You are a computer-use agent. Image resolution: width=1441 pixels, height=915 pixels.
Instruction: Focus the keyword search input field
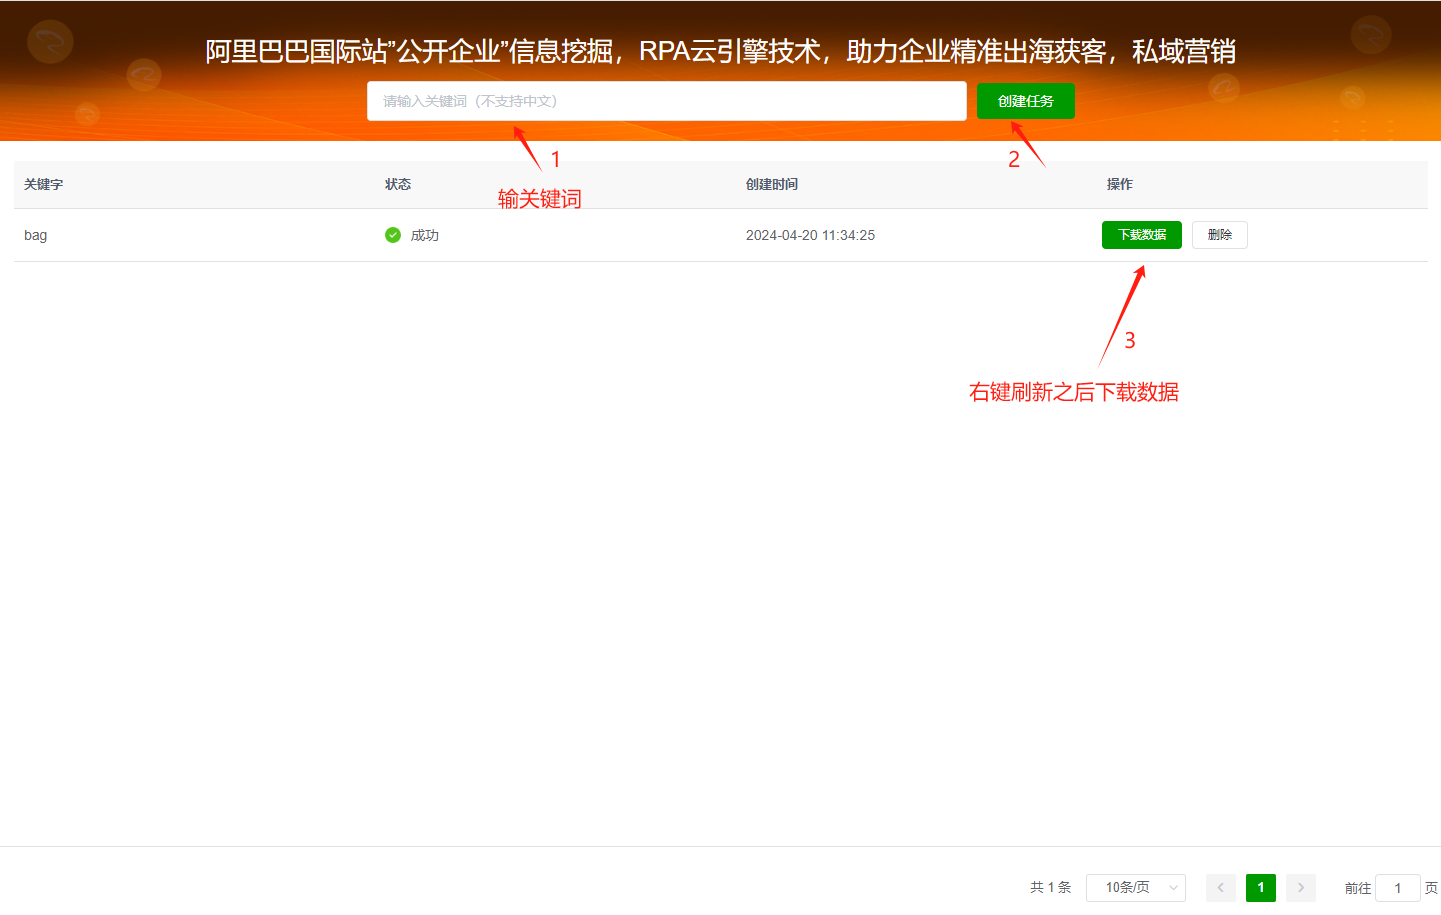coord(666,101)
